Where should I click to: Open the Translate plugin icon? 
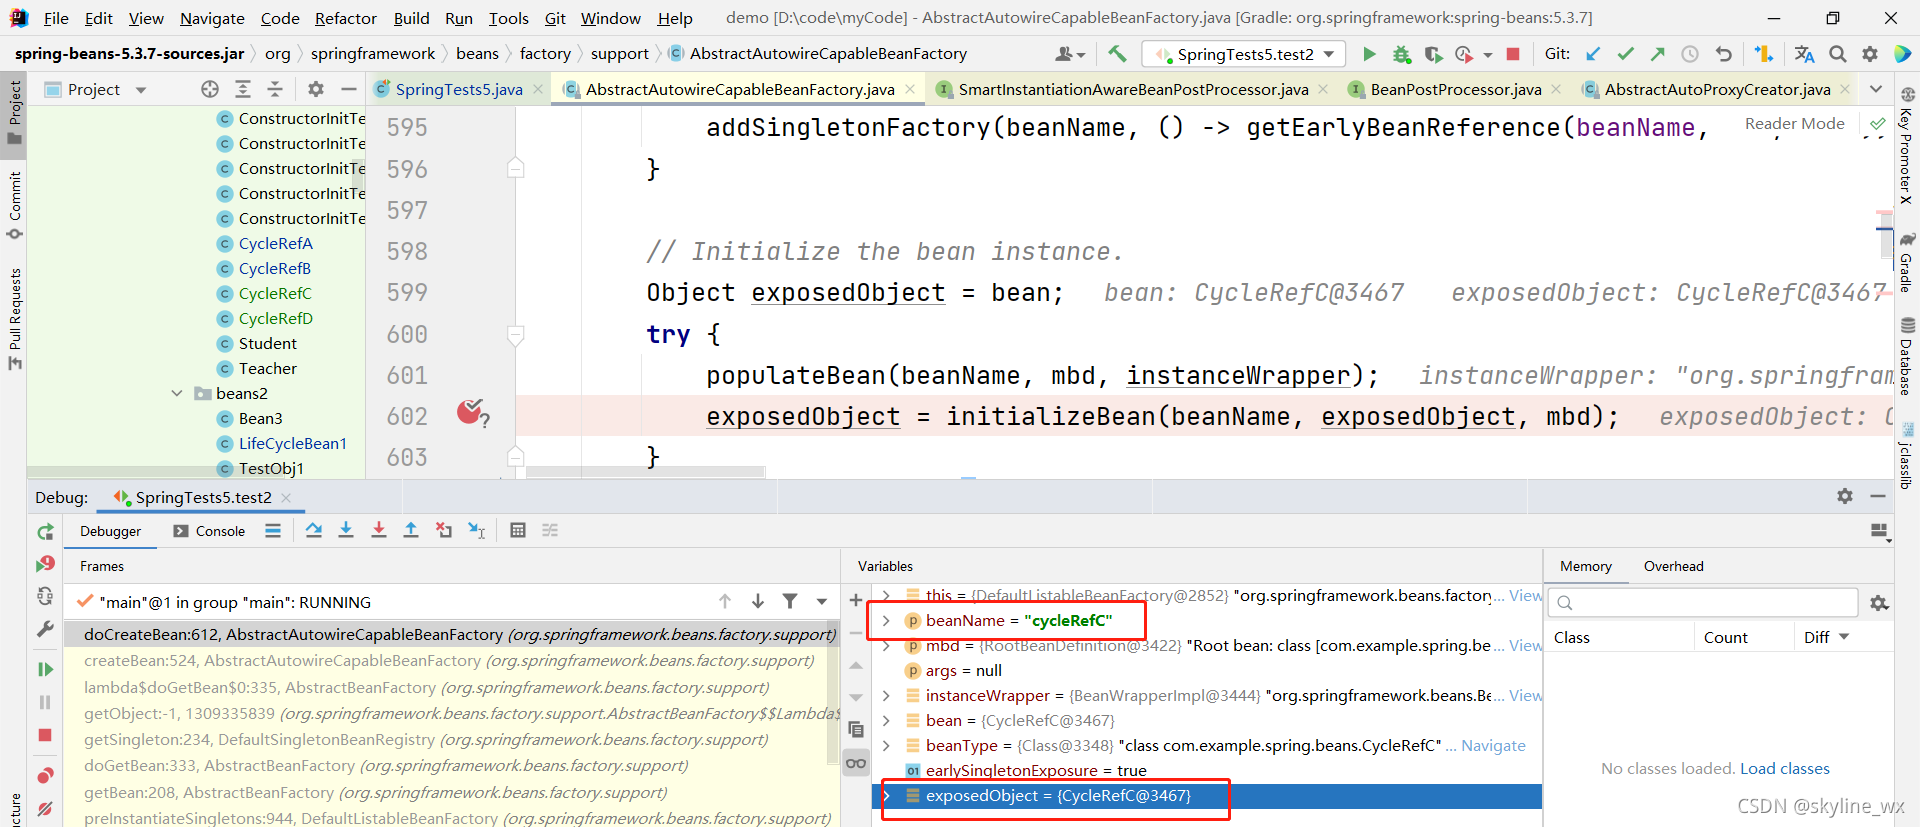coord(1804,54)
